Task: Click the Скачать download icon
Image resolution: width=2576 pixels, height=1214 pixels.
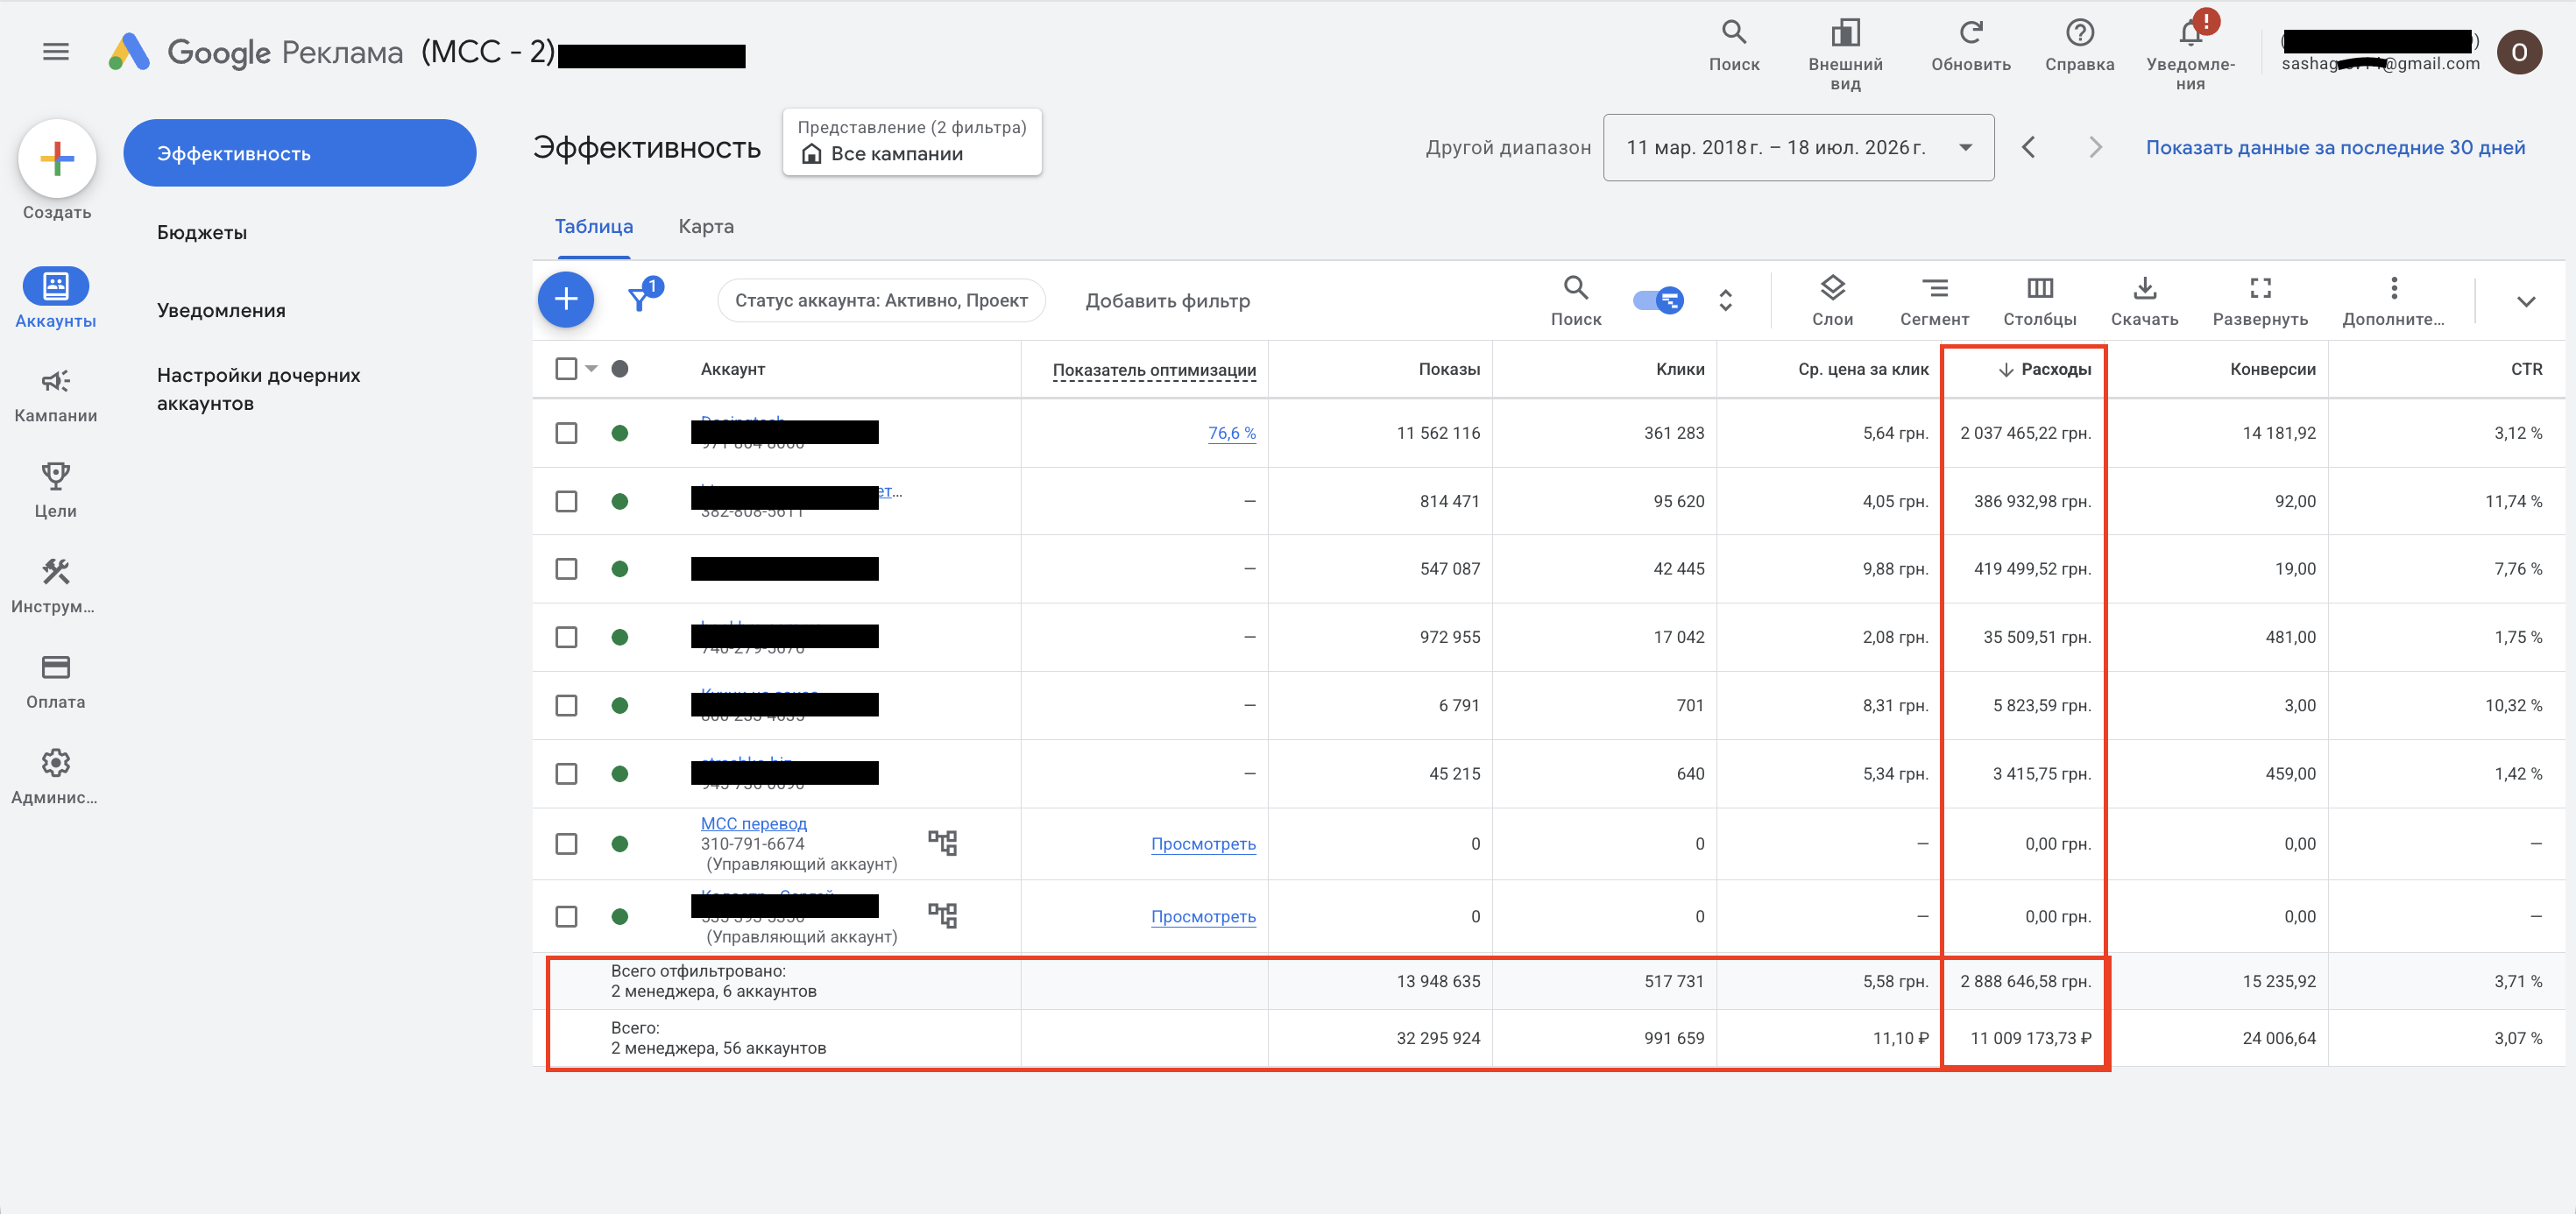Action: (x=2144, y=300)
